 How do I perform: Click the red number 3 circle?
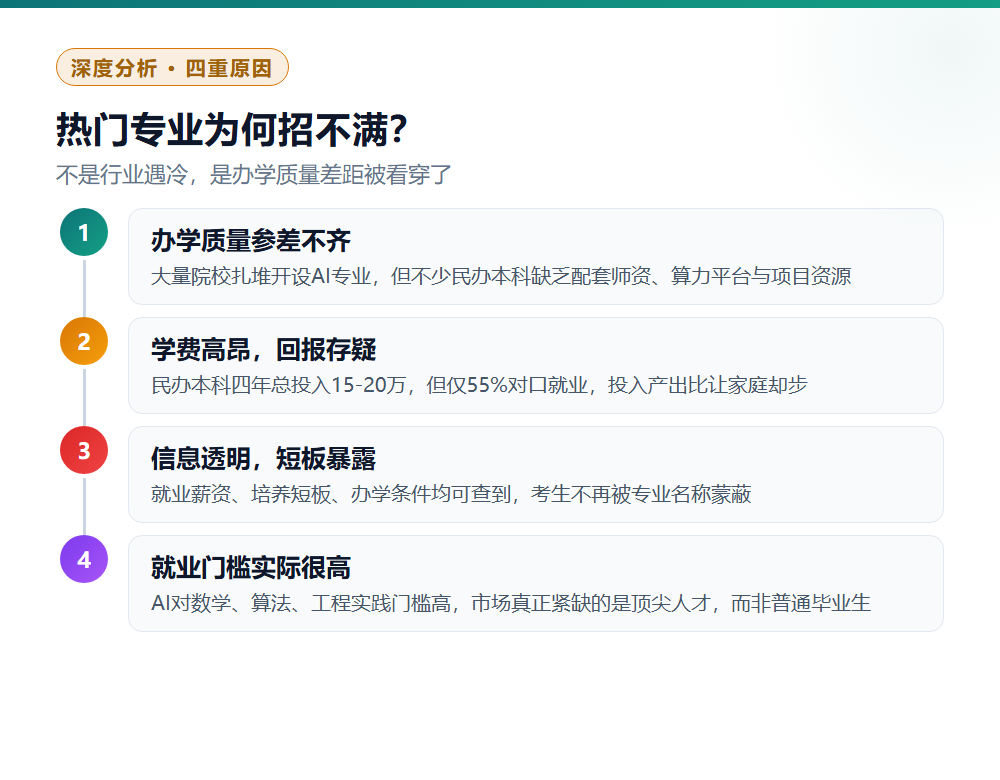(x=84, y=450)
